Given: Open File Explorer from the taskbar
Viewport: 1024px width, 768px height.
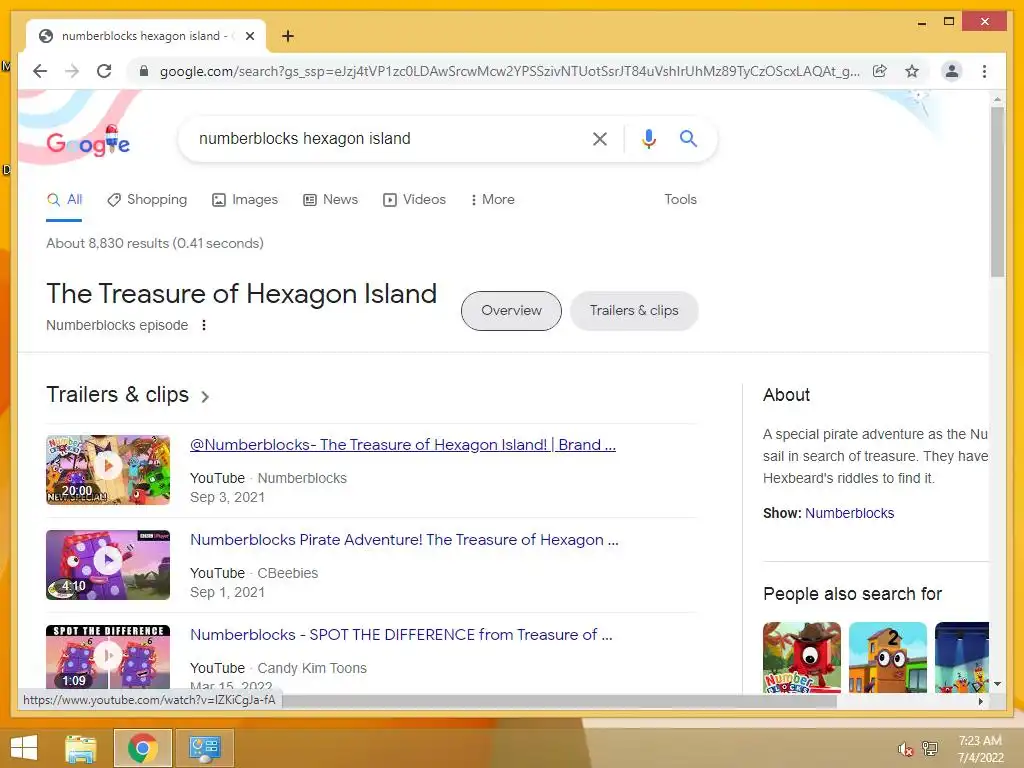Looking at the screenshot, I should [80, 748].
